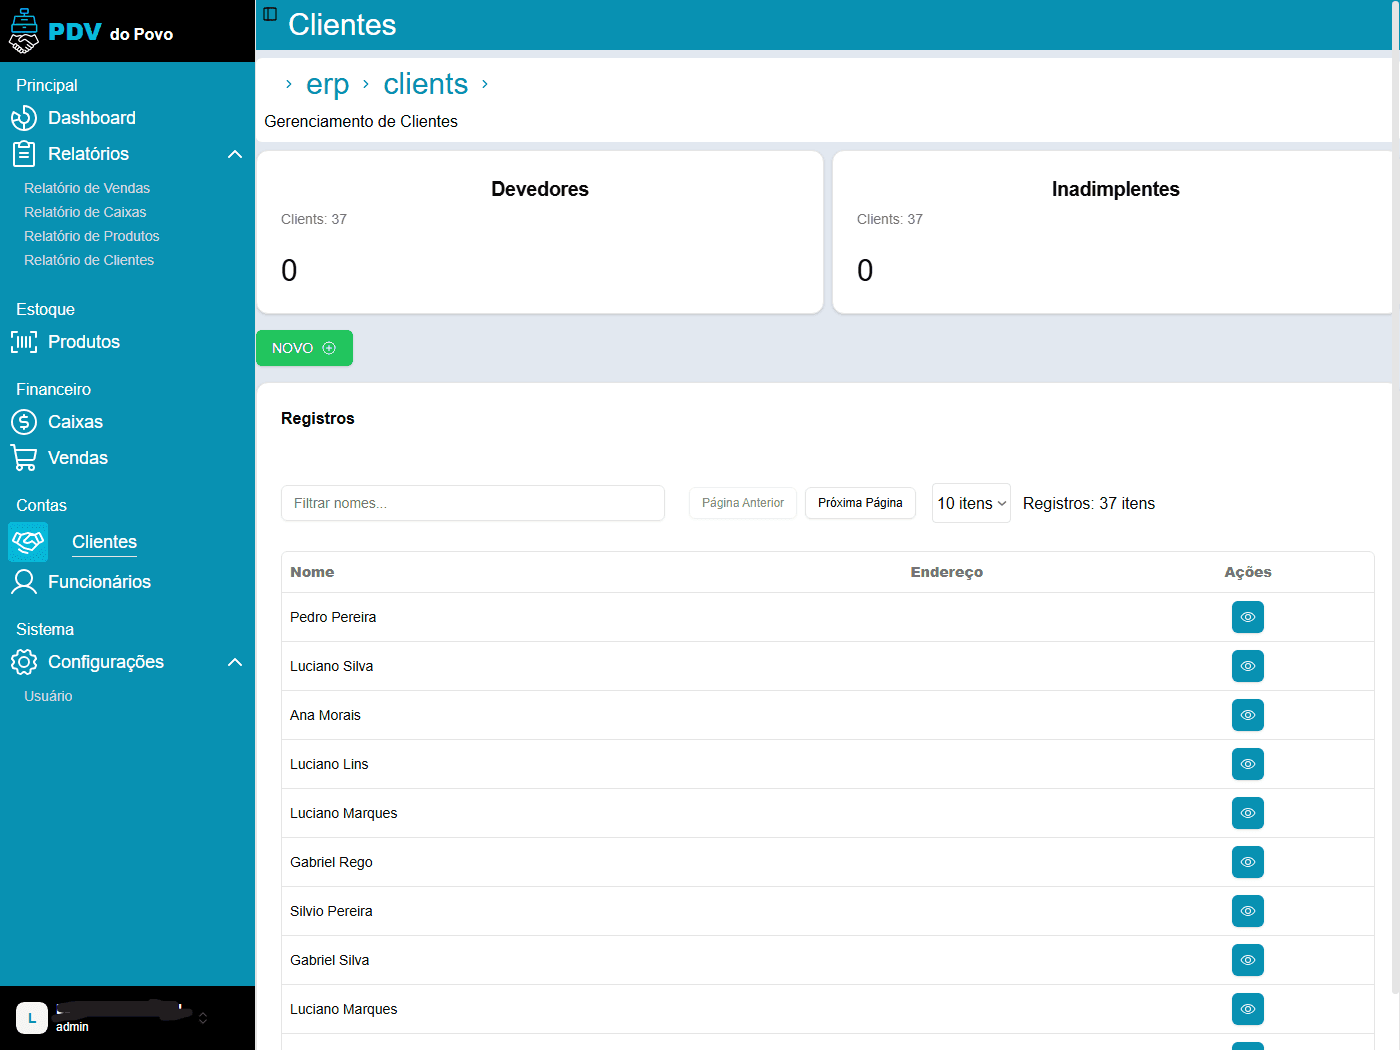The width and height of the screenshot is (1400, 1050).
Task: Select the Pedro Pereira name cell
Action: point(333,617)
